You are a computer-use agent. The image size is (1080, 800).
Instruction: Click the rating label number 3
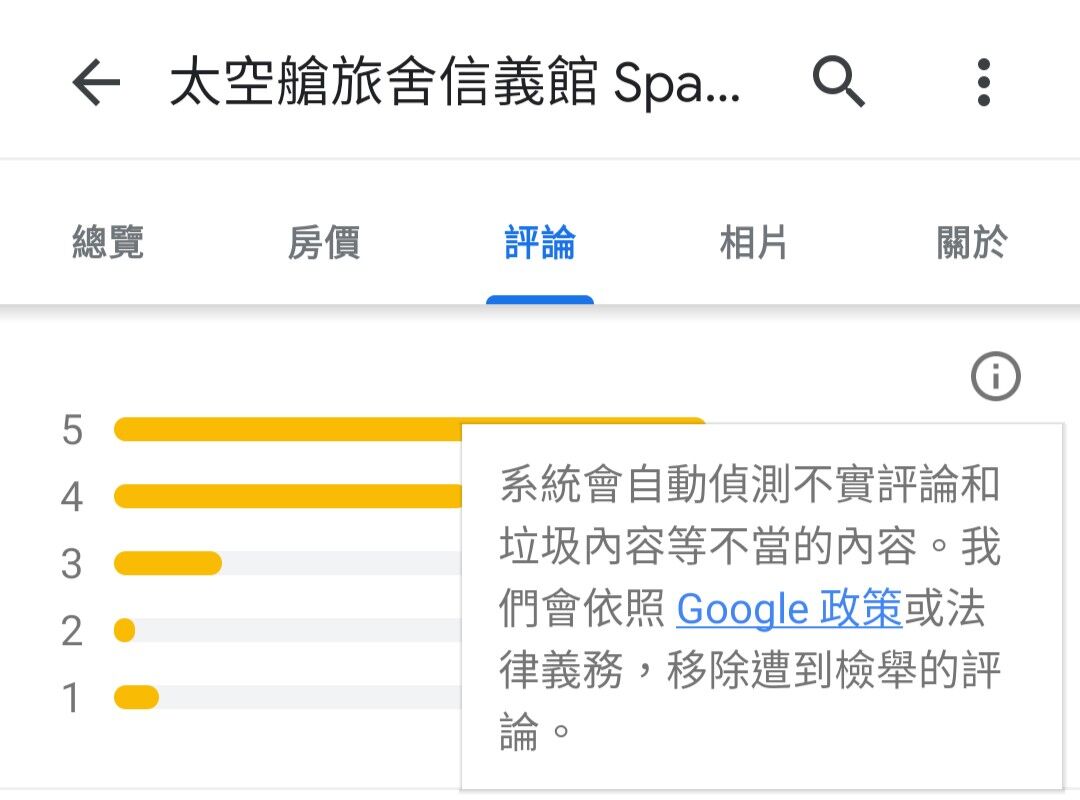click(x=72, y=564)
